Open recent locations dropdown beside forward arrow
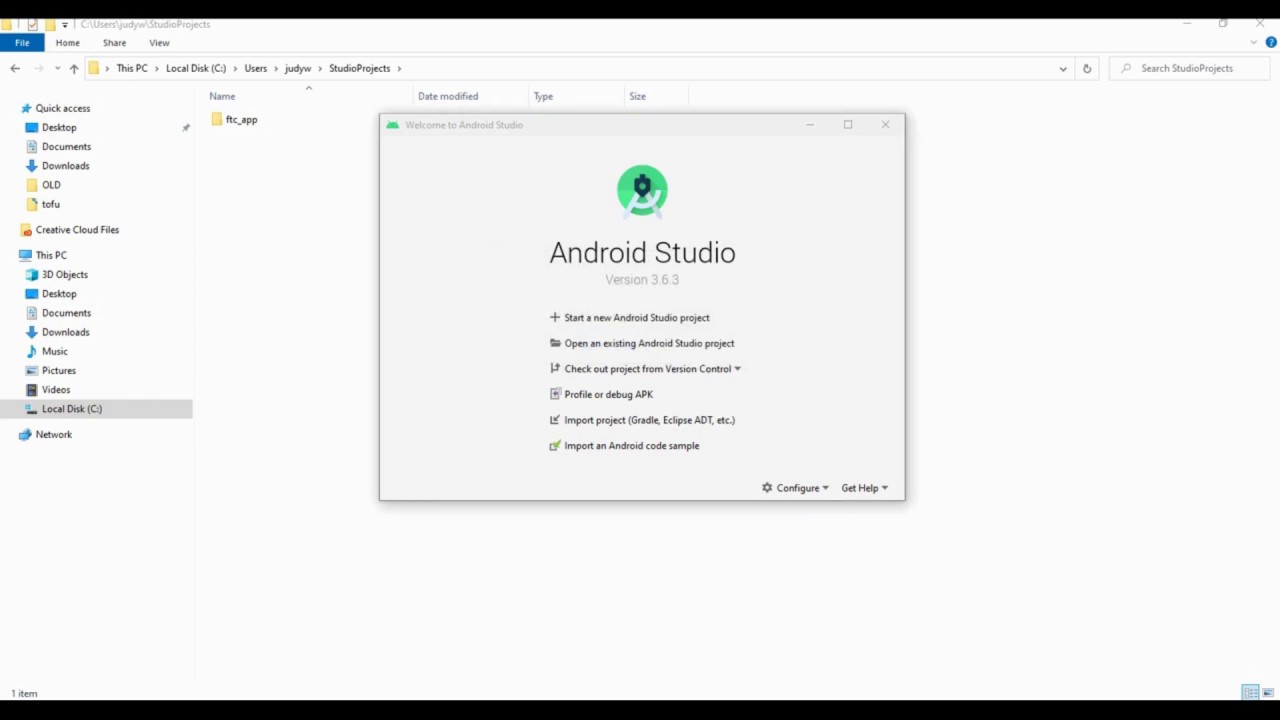1280x720 pixels. (x=57, y=68)
